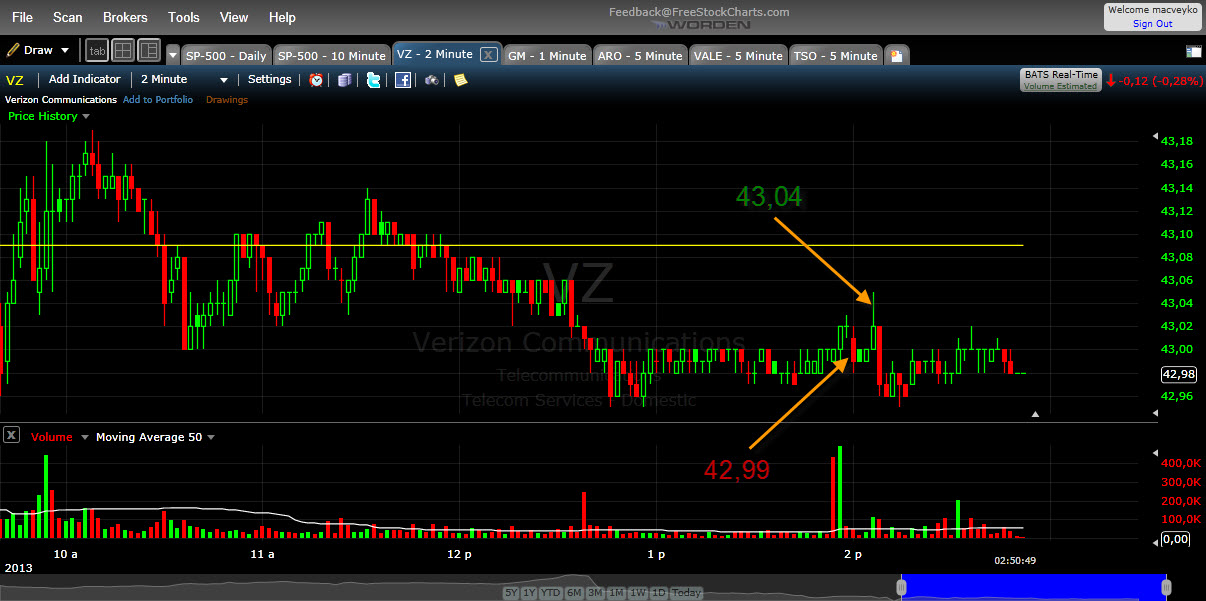Open the chart tabs list dropdown arrow
The image size is (1206, 601).
click(x=173, y=56)
